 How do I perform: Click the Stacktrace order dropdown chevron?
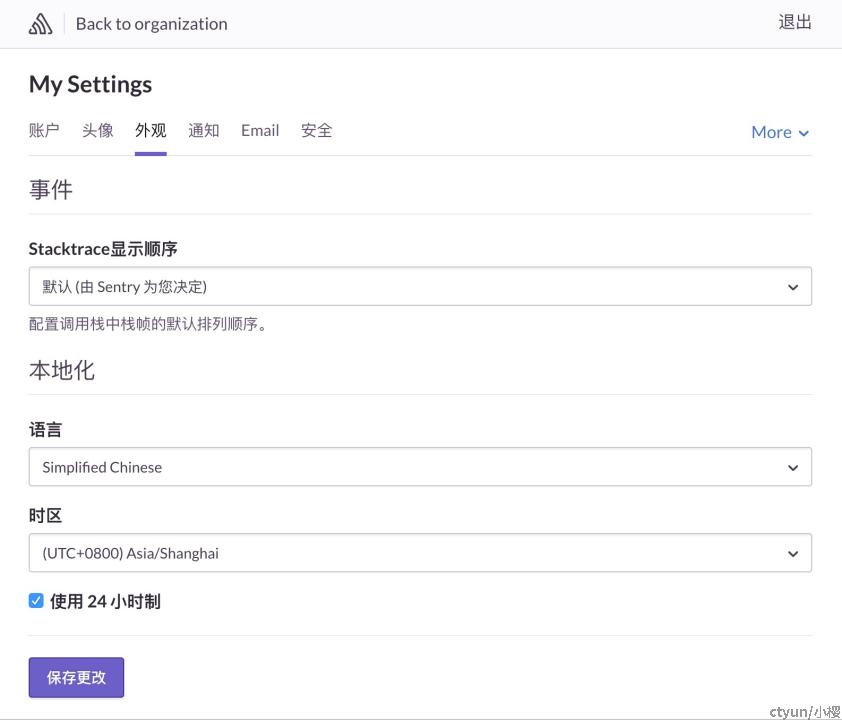click(793, 287)
